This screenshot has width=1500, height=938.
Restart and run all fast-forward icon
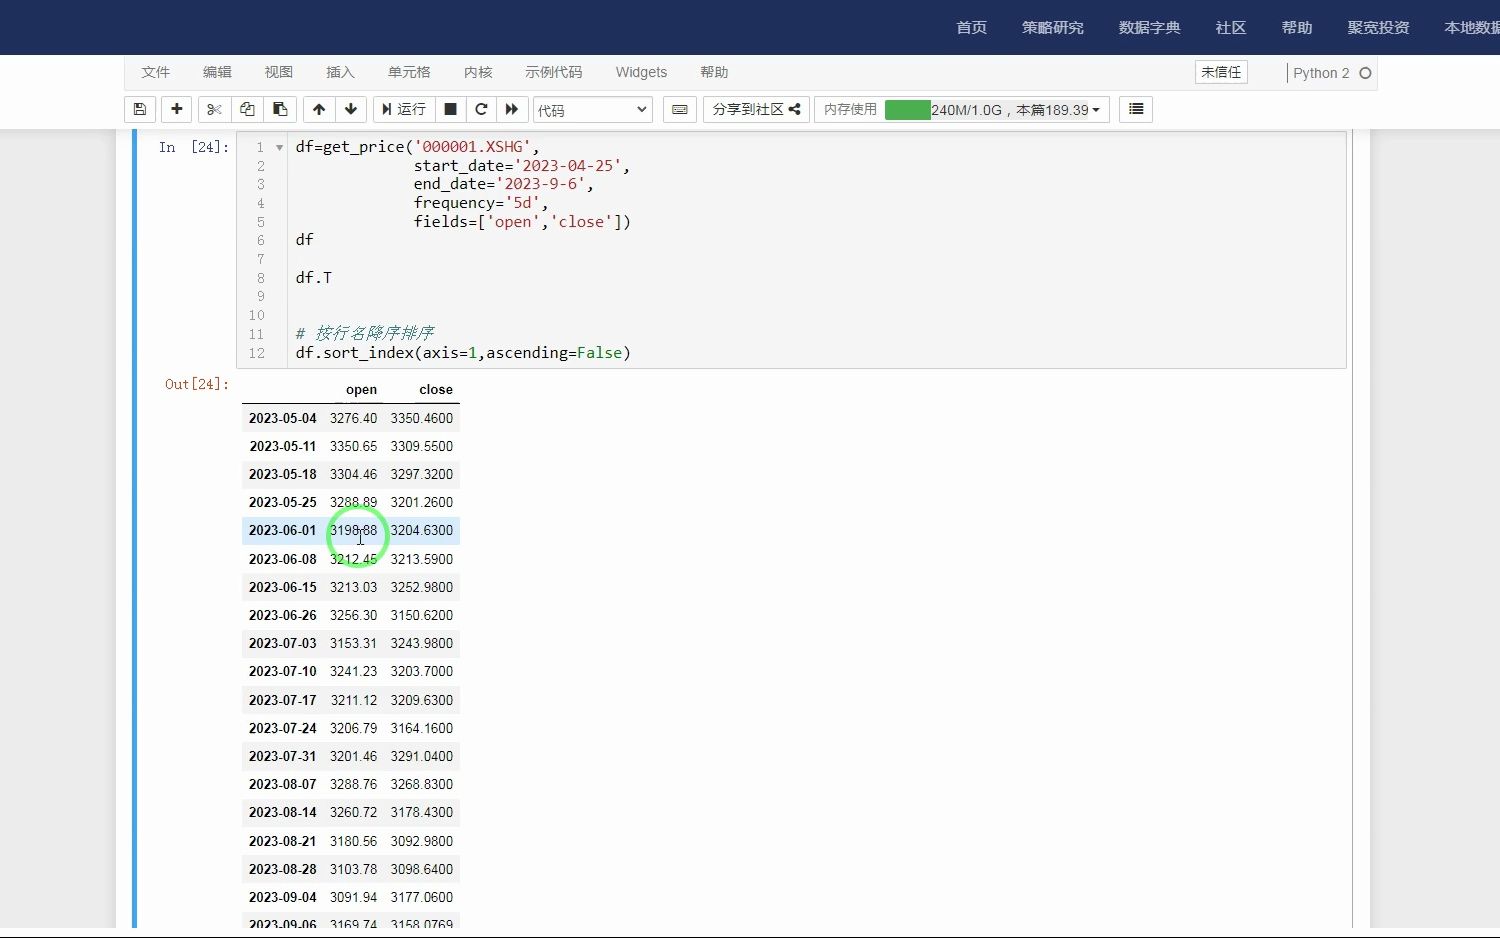pyautogui.click(x=512, y=109)
